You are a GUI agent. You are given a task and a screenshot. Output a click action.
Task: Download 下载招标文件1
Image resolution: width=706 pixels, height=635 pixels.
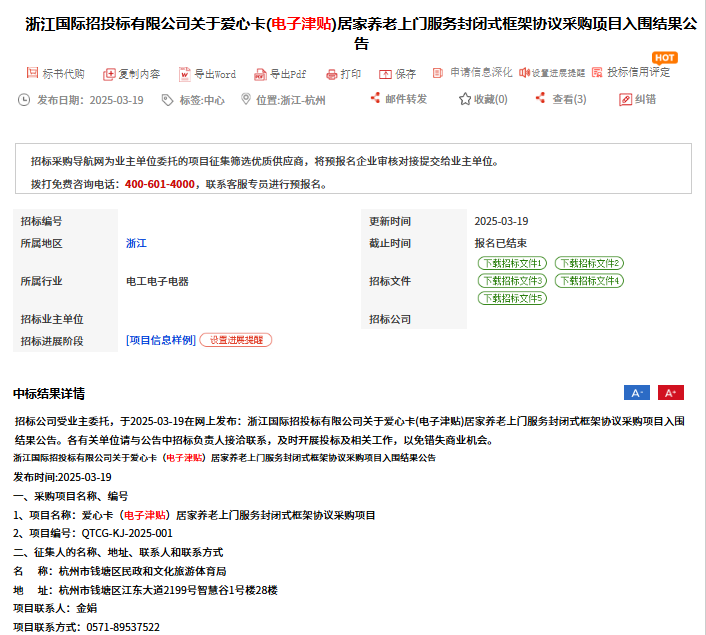tap(512, 263)
